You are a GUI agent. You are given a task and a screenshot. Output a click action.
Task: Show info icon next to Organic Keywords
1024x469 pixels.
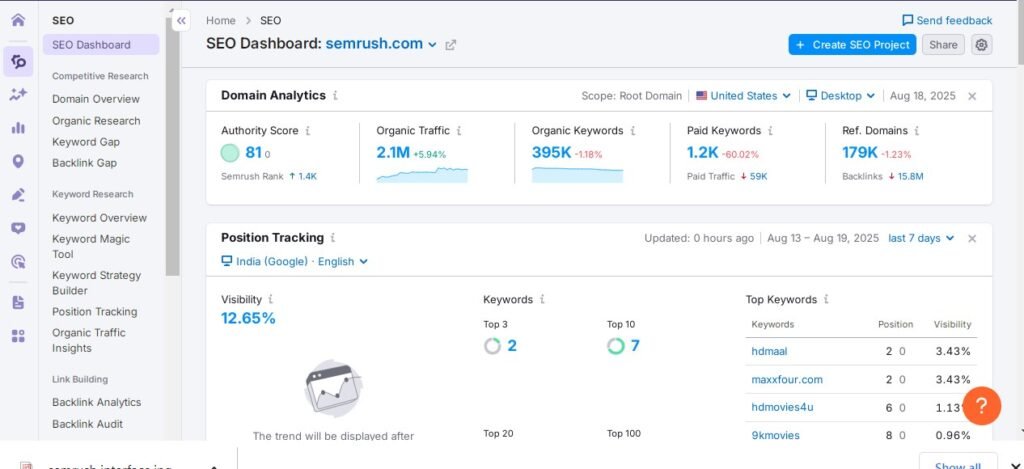pyautogui.click(x=633, y=131)
